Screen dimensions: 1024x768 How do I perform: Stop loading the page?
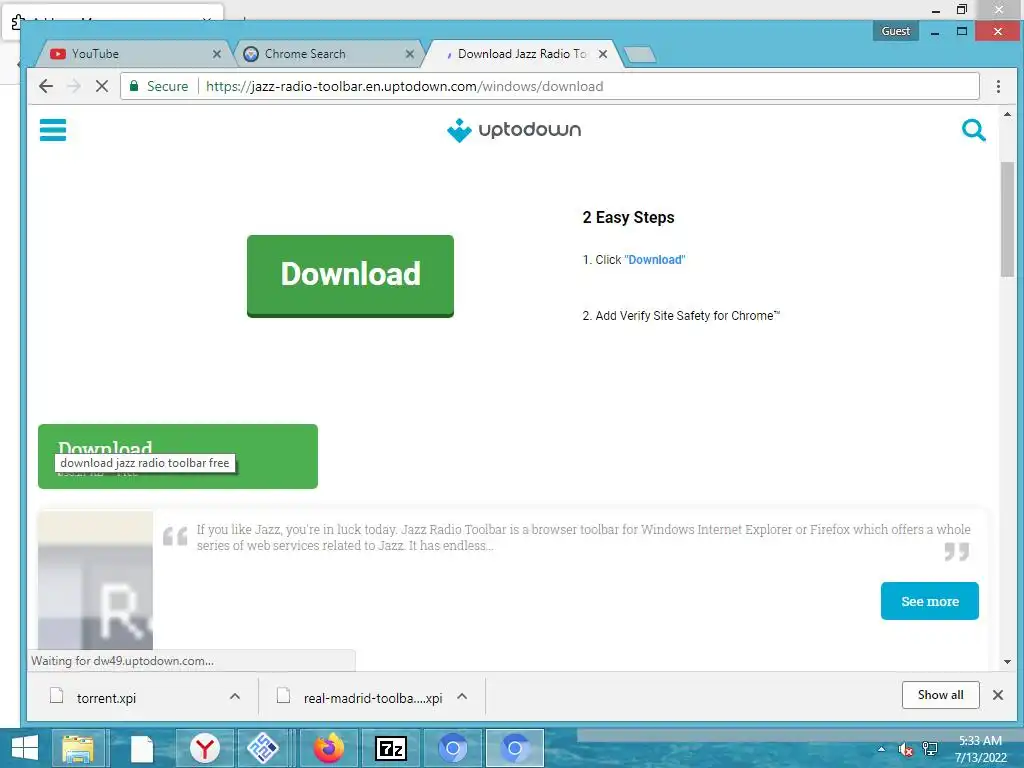(102, 86)
